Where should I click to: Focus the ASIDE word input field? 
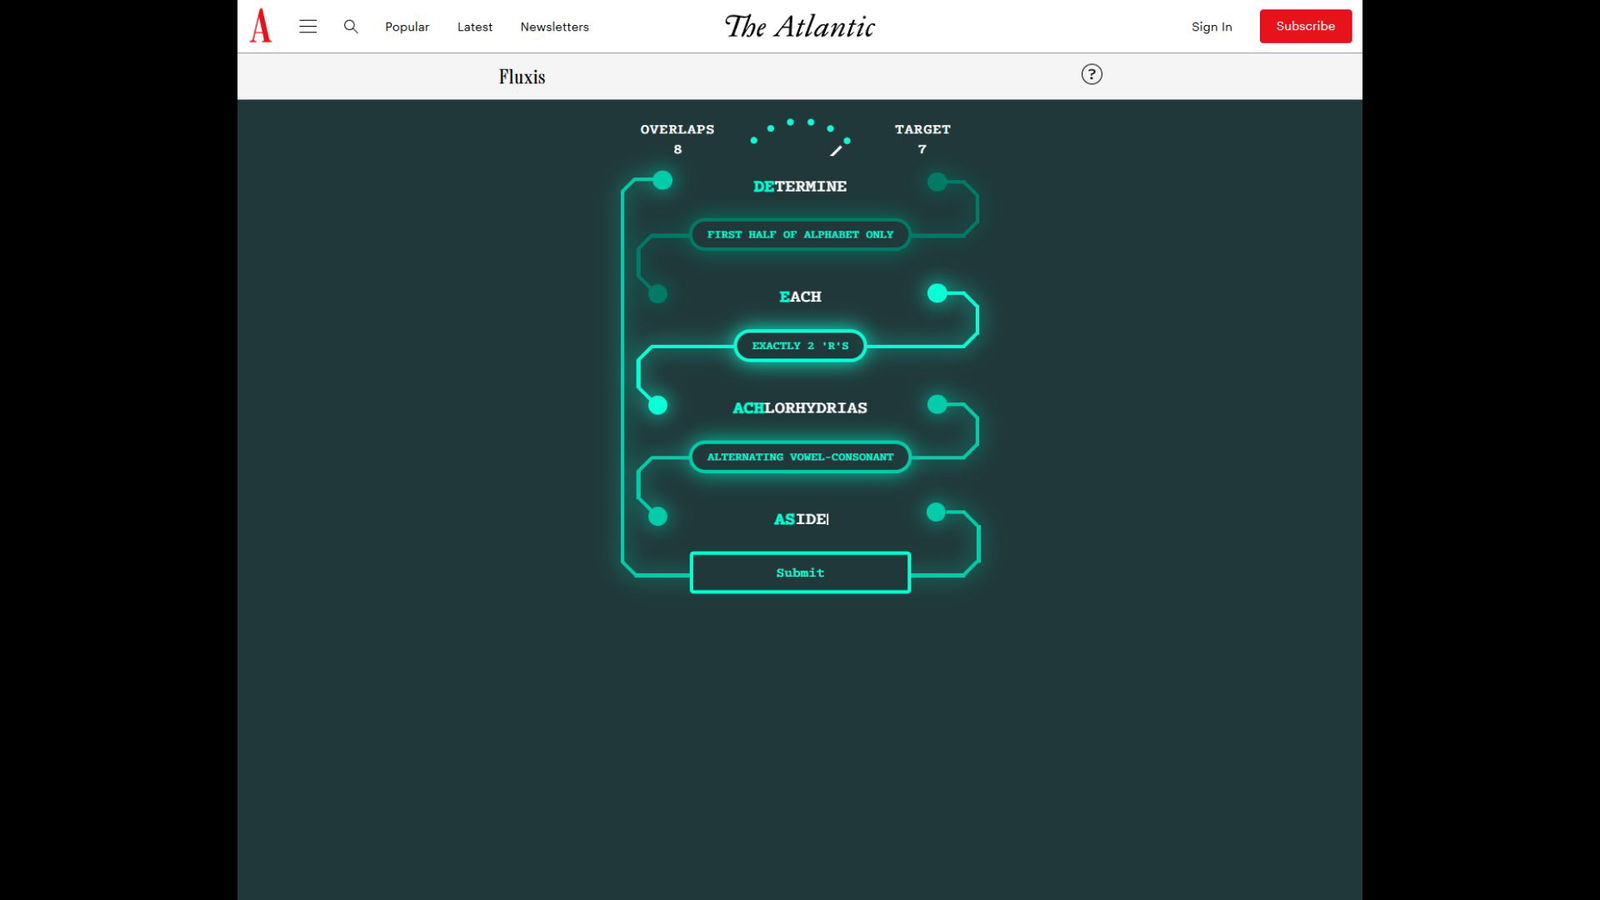(800, 519)
